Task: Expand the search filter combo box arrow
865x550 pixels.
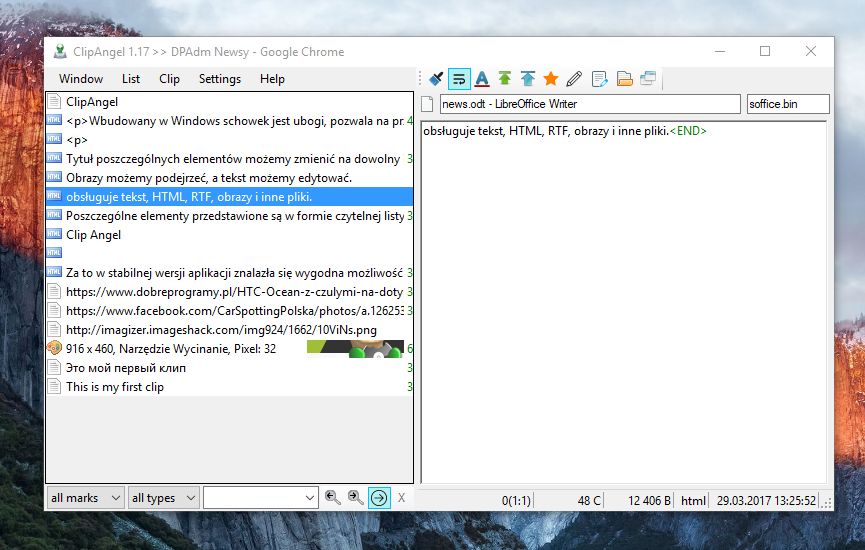Action: [x=309, y=498]
